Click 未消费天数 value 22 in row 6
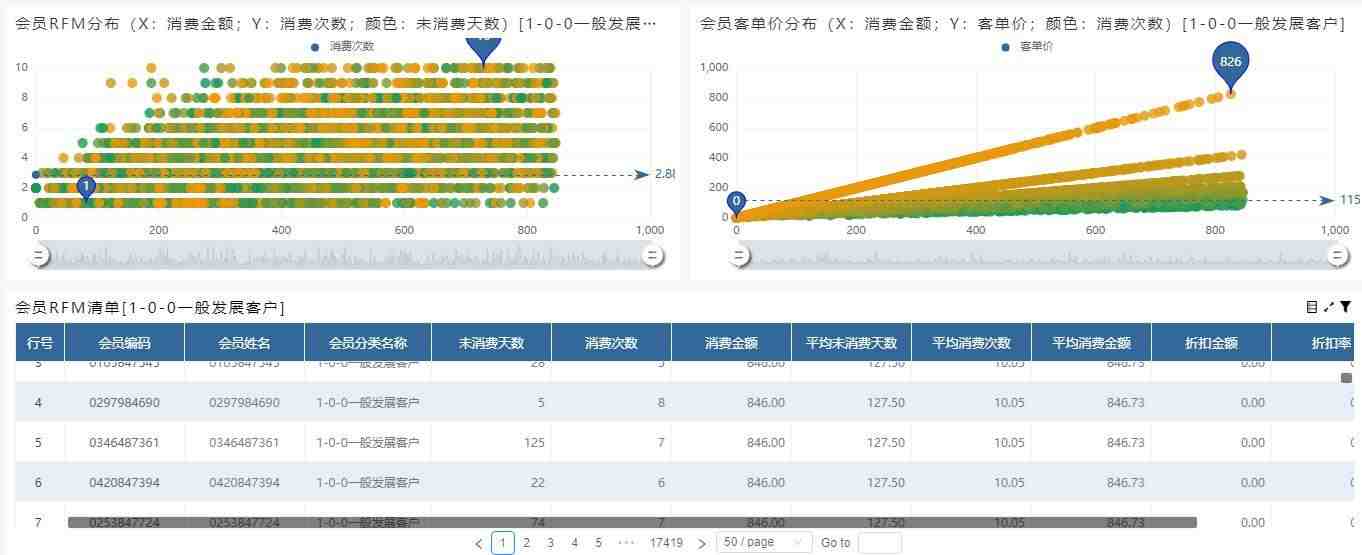This screenshot has height=555, width=1362. click(x=491, y=483)
